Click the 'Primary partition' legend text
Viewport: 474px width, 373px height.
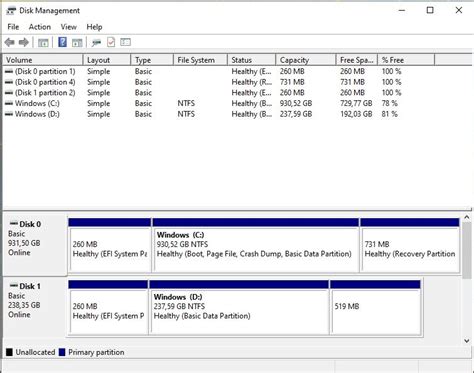(x=96, y=352)
